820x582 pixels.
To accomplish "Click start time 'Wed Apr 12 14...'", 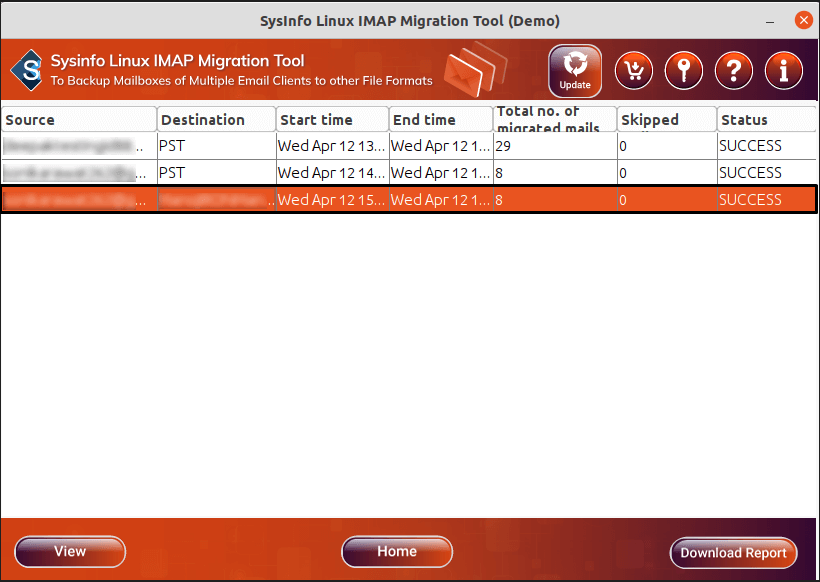I will pos(333,173).
